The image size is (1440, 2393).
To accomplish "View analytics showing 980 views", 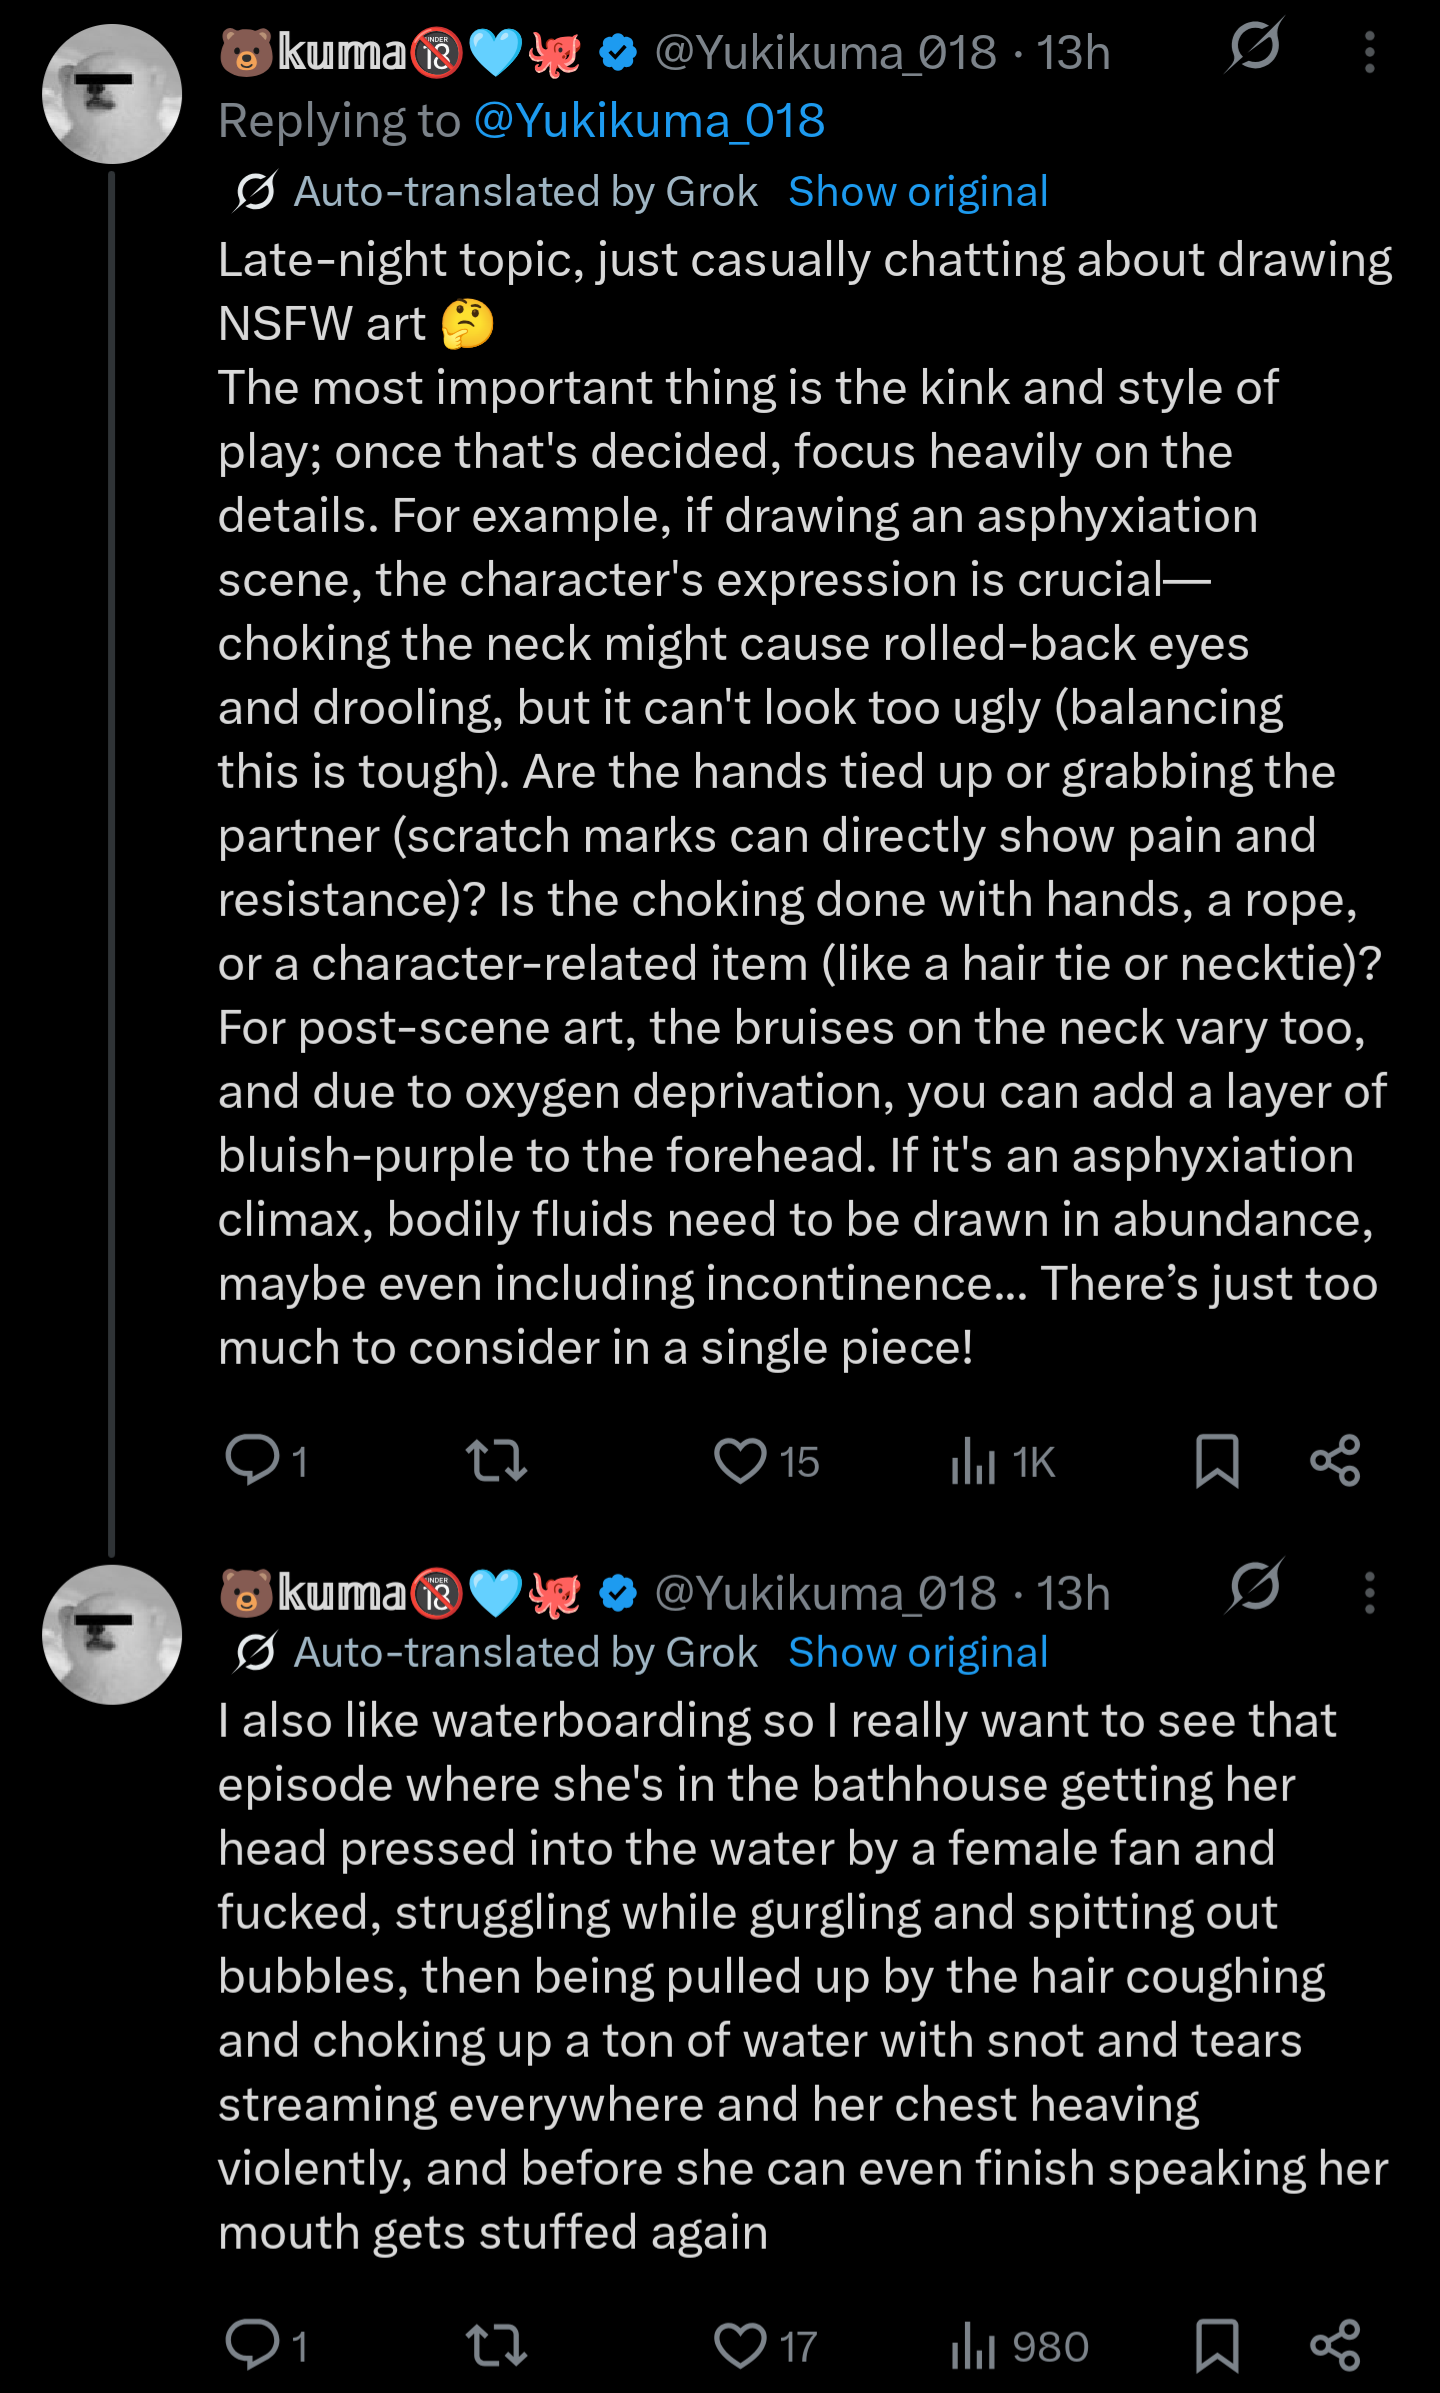I will [x=973, y=2346].
